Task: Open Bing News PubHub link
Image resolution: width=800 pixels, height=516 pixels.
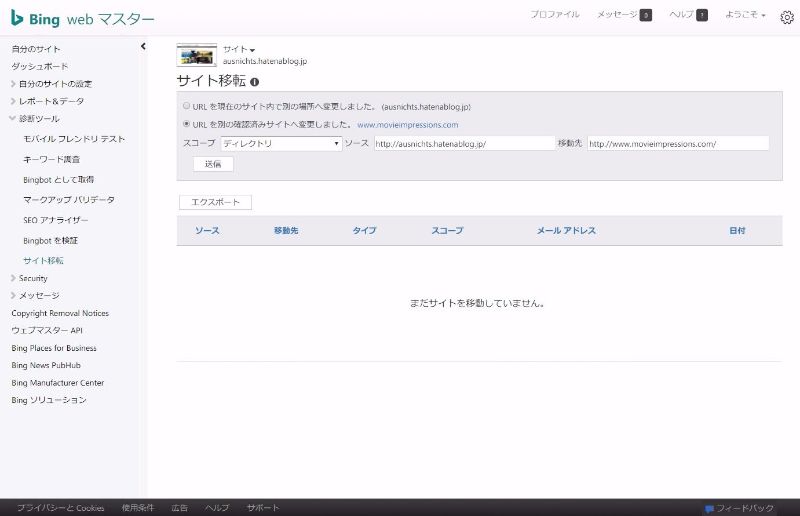Action: point(46,365)
